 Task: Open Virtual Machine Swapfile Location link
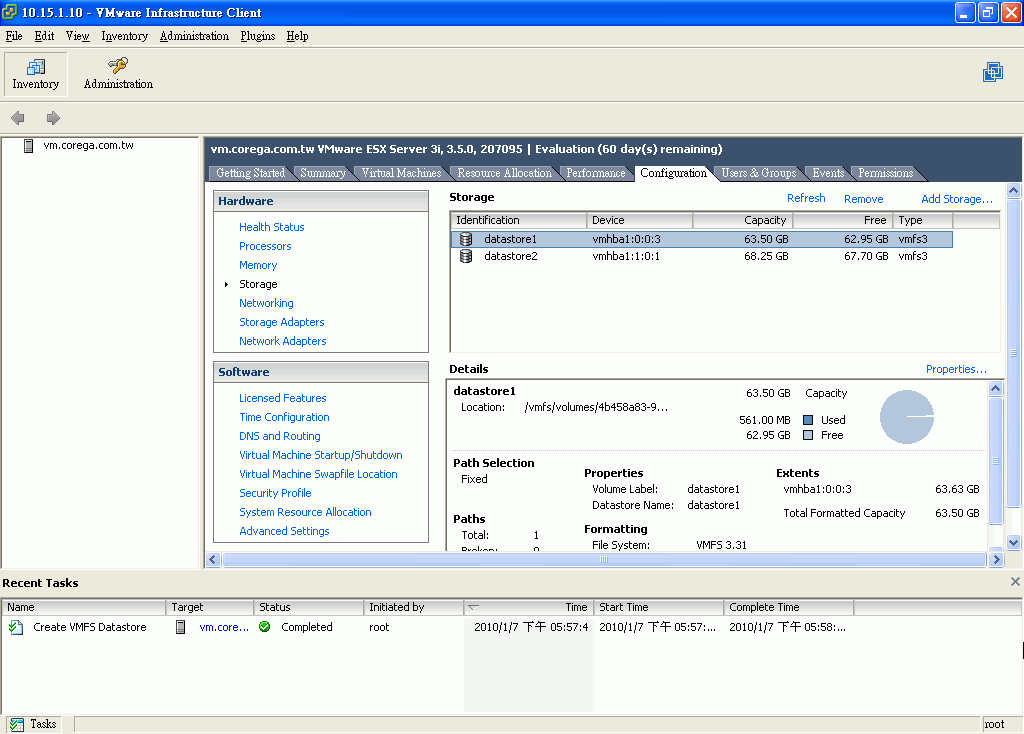click(x=318, y=474)
